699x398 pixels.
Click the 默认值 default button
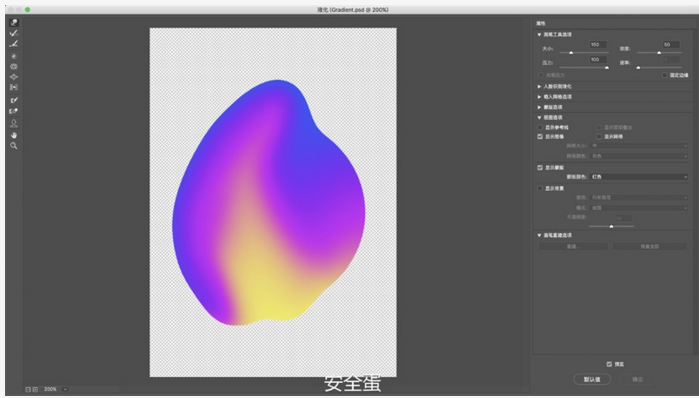point(592,379)
